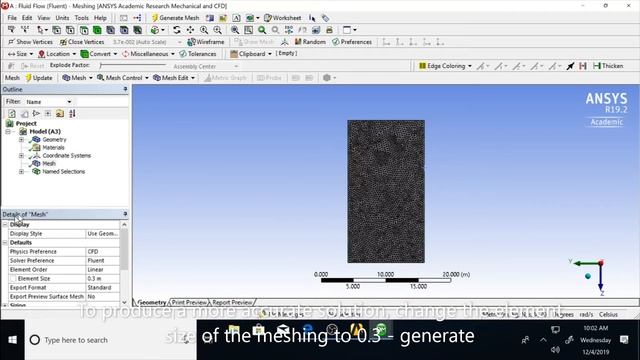This screenshot has width=640, height=360.
Task: Switch to the Geometry tab
Action: coord(151,302)
